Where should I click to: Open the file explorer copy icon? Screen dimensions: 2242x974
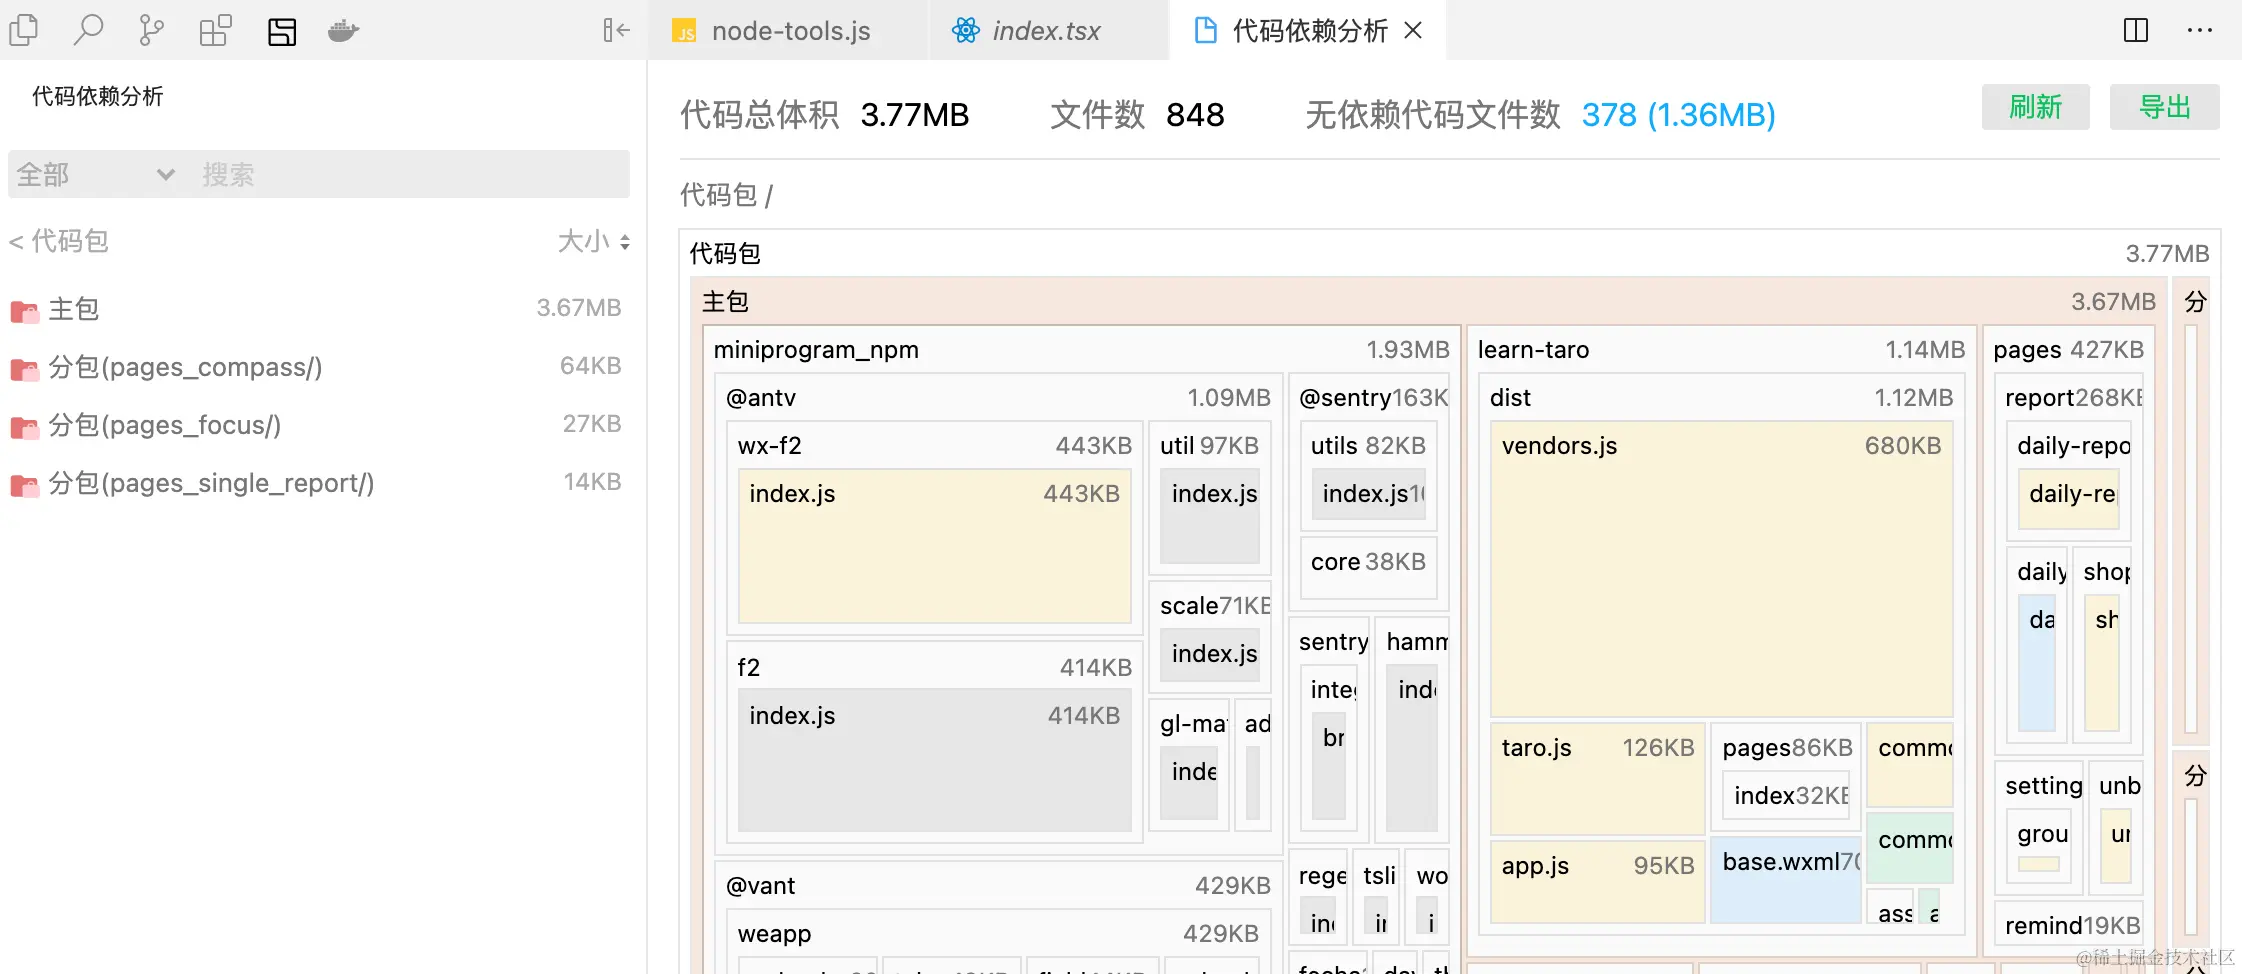pyautogui.click(x=24, y=30)
